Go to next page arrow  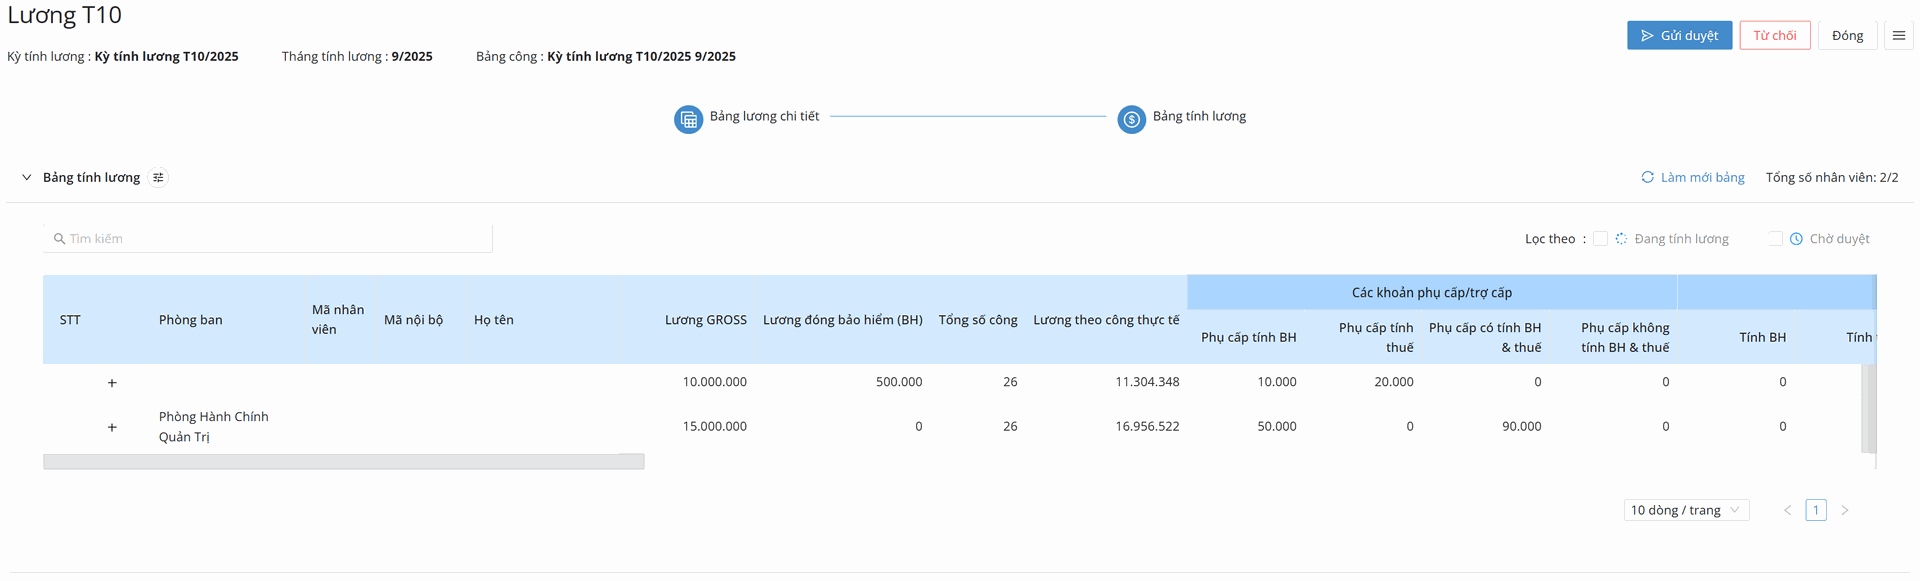(x=1845, y=510)
